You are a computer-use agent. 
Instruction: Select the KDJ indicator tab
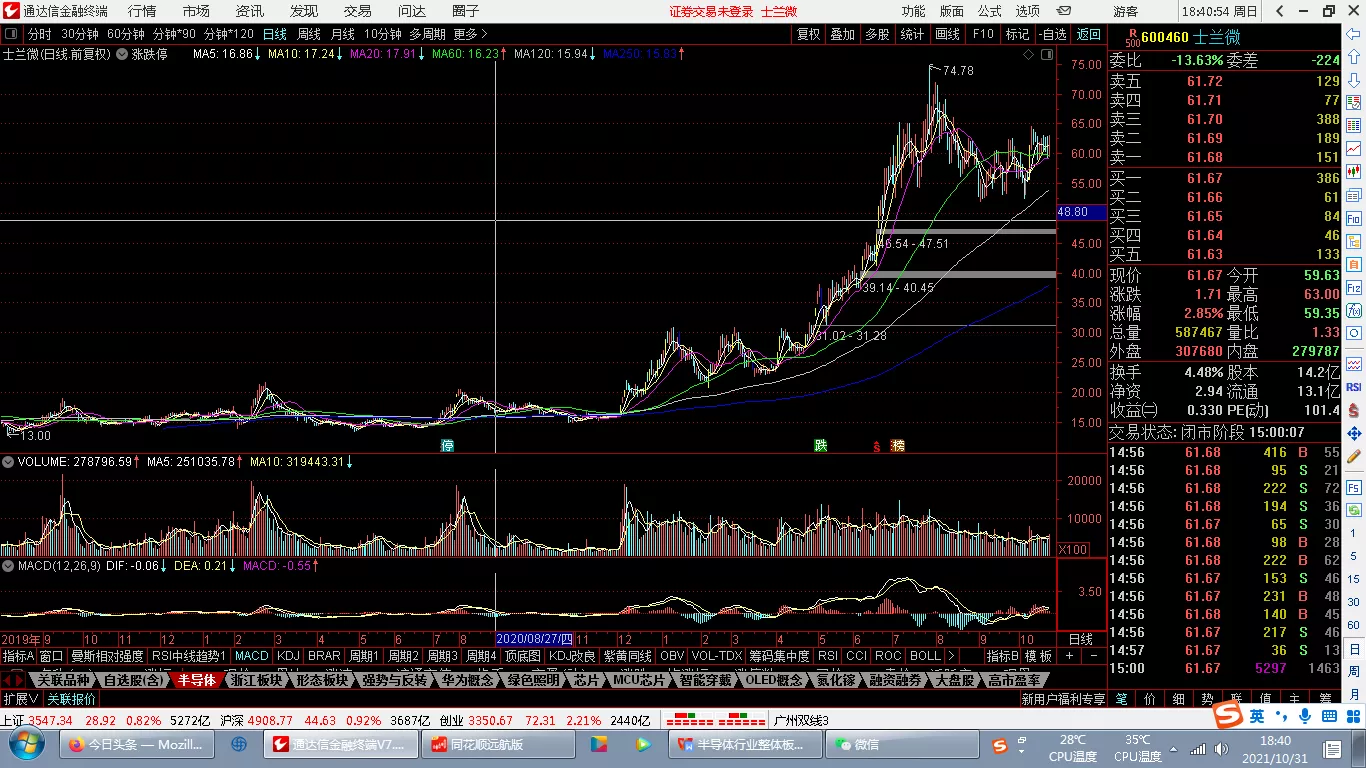[288, 656]
